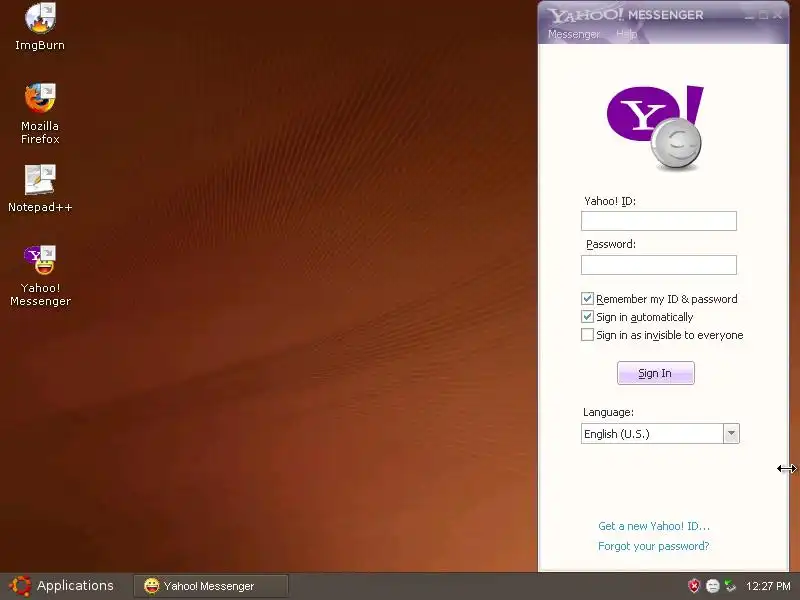This screenshot has width=800, height=600.
Task: Focus the Password input field
Action: point(659,265)
